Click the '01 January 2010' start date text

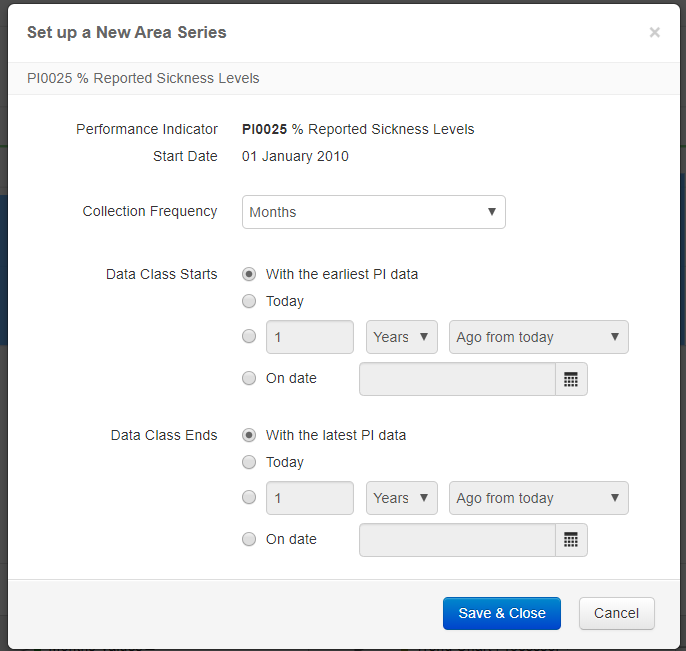[295, 156]
